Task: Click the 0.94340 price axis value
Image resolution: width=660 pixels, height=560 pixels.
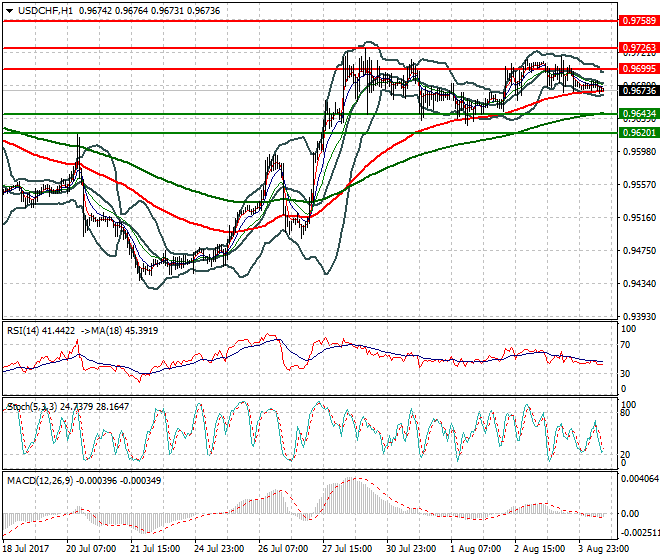Action: pyautogui.click(x=639, y=283)
